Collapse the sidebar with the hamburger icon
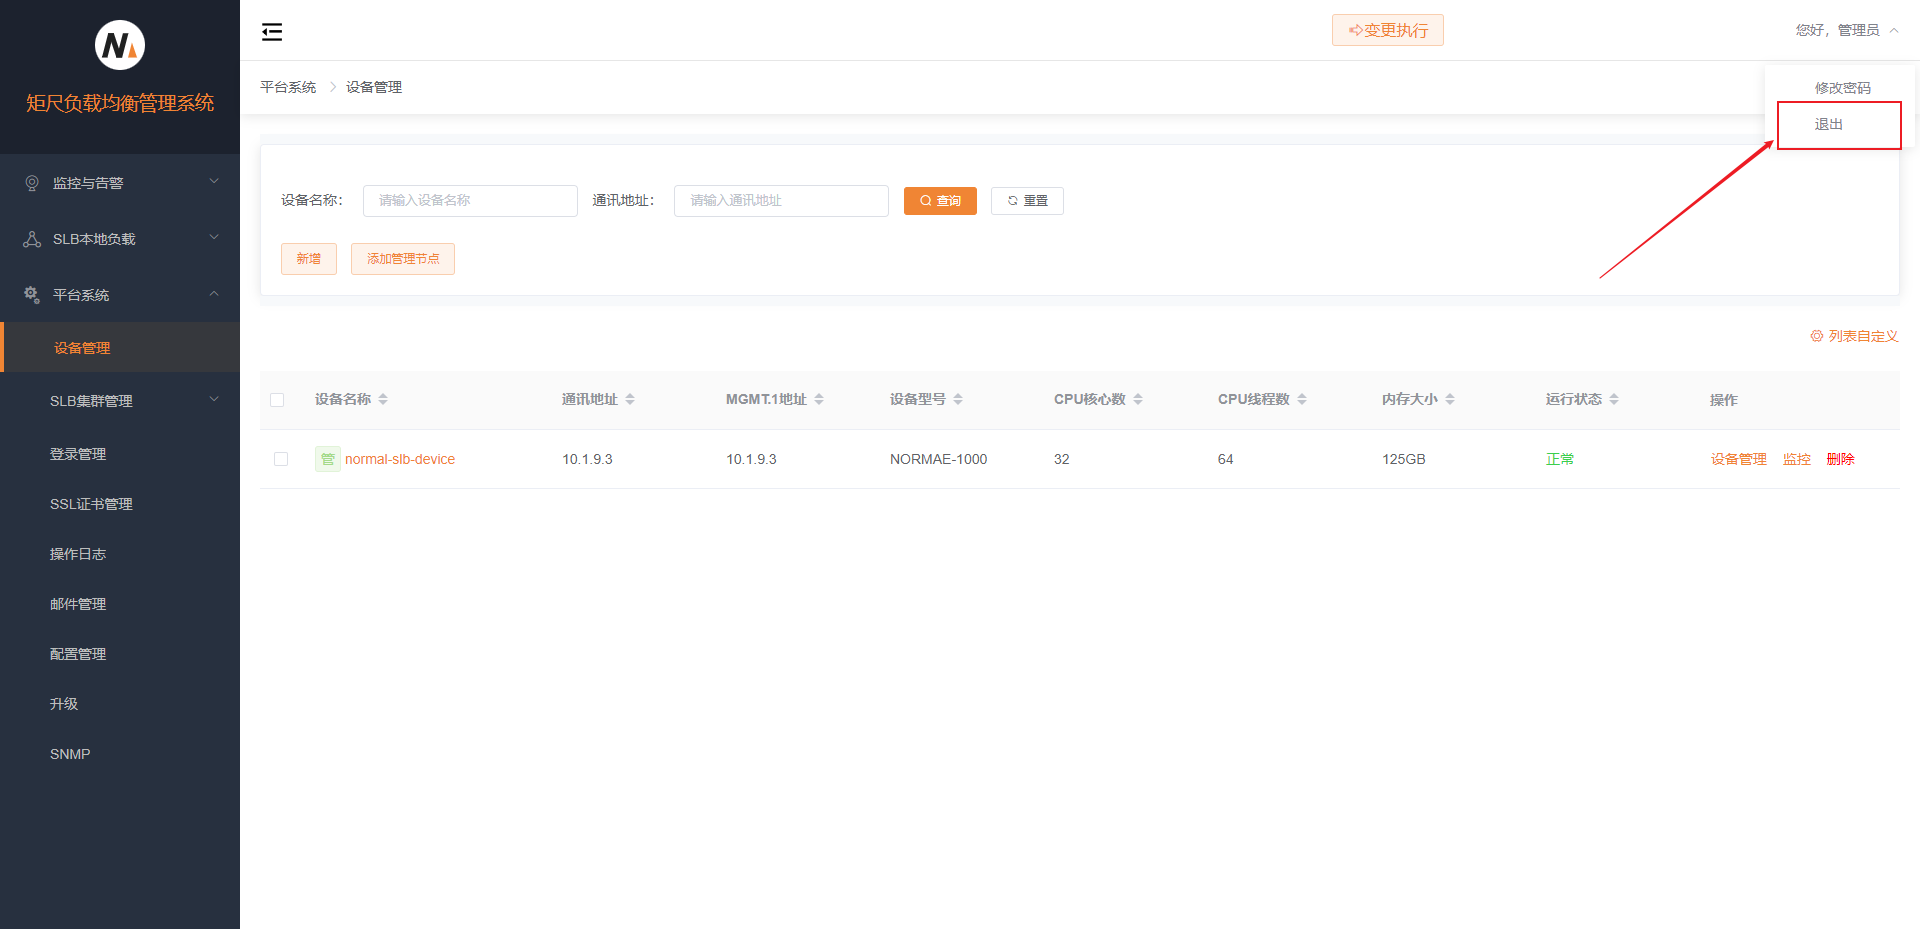Screen dimensions: 1920x929 [272, 32]
